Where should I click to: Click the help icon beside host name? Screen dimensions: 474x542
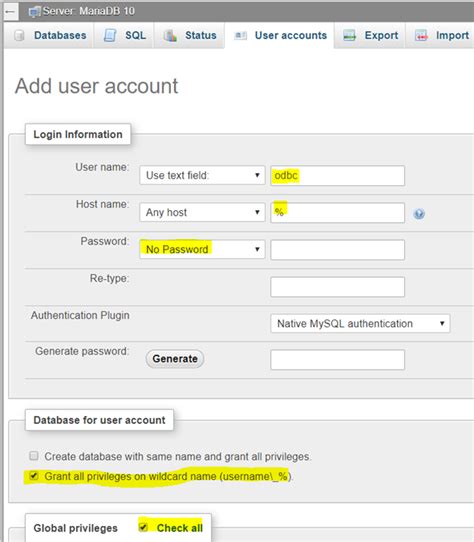point(419,214)
